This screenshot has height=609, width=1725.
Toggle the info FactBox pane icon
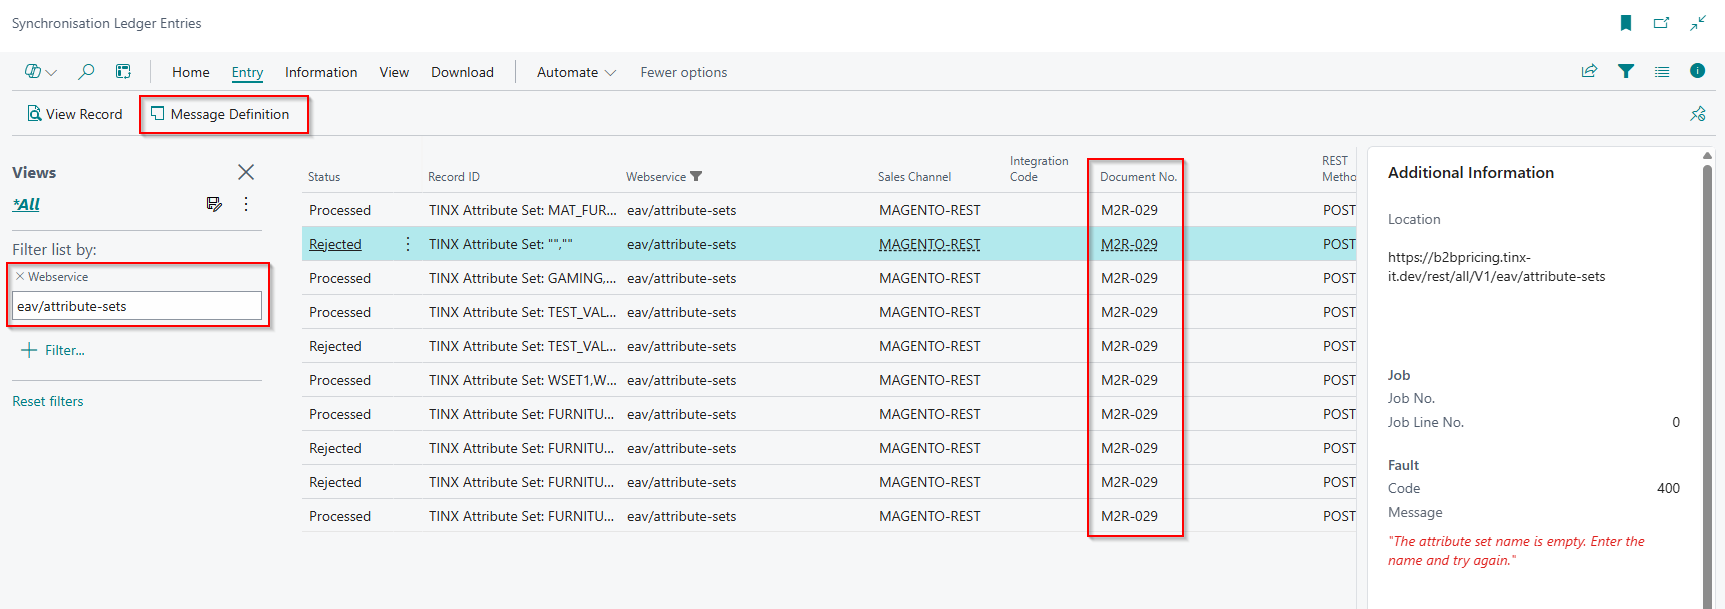point(1697,71)
